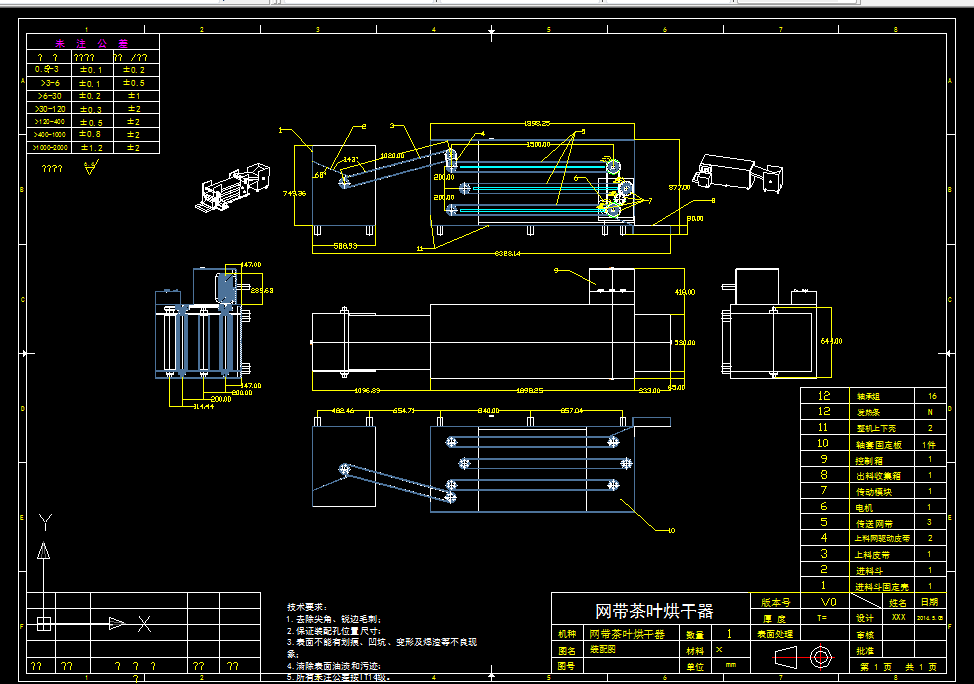Click the 143° angle dimension
This screenshot has height=684, width=974.
click(x=350, y=160)
